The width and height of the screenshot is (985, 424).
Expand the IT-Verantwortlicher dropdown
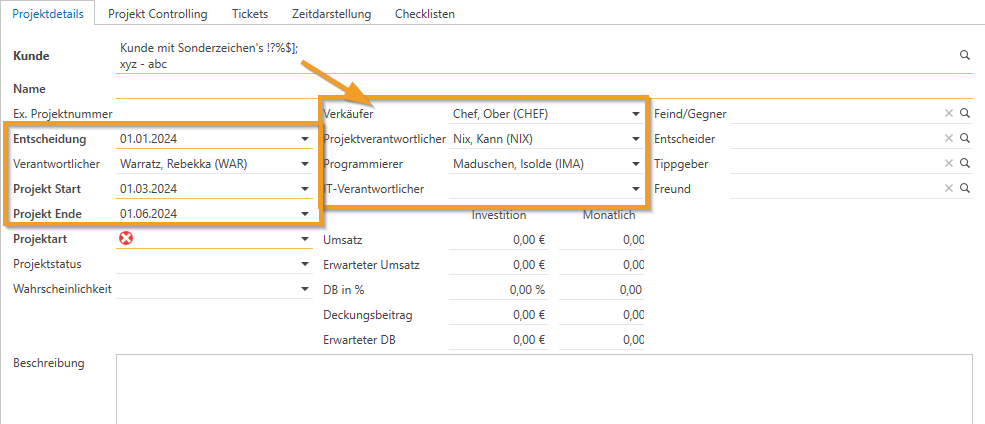coord(636,188)
